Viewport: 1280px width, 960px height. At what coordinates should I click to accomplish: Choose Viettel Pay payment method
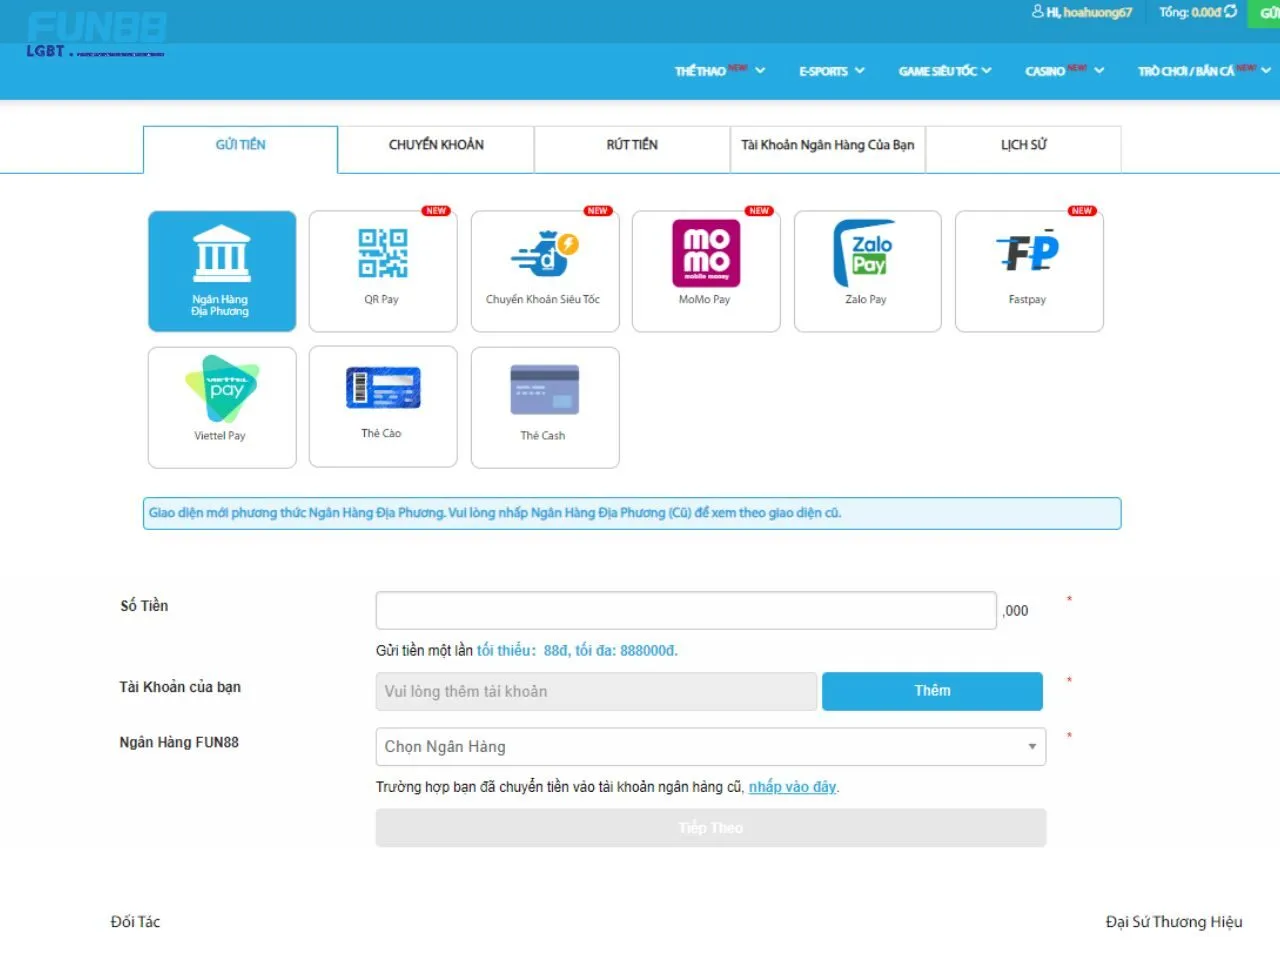coord(222,407)
